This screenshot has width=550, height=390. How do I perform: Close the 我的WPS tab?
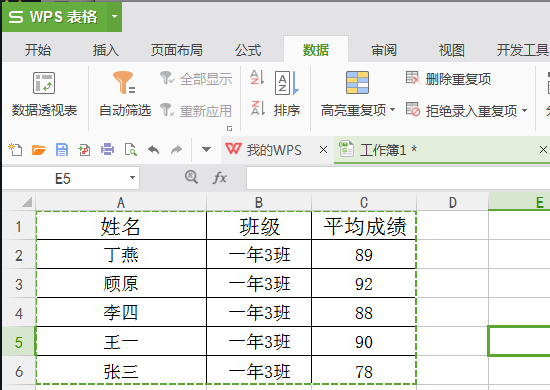(323, 150)
